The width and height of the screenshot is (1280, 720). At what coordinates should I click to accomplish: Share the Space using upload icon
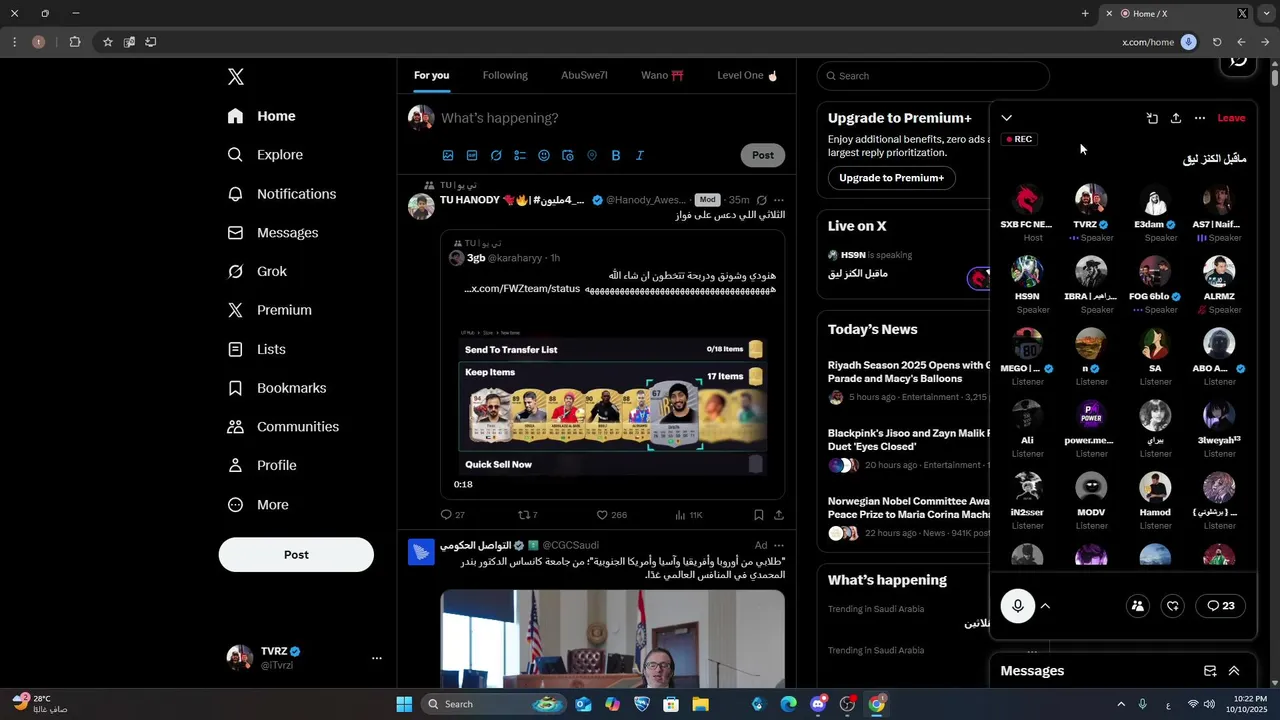pos(1176,118)
